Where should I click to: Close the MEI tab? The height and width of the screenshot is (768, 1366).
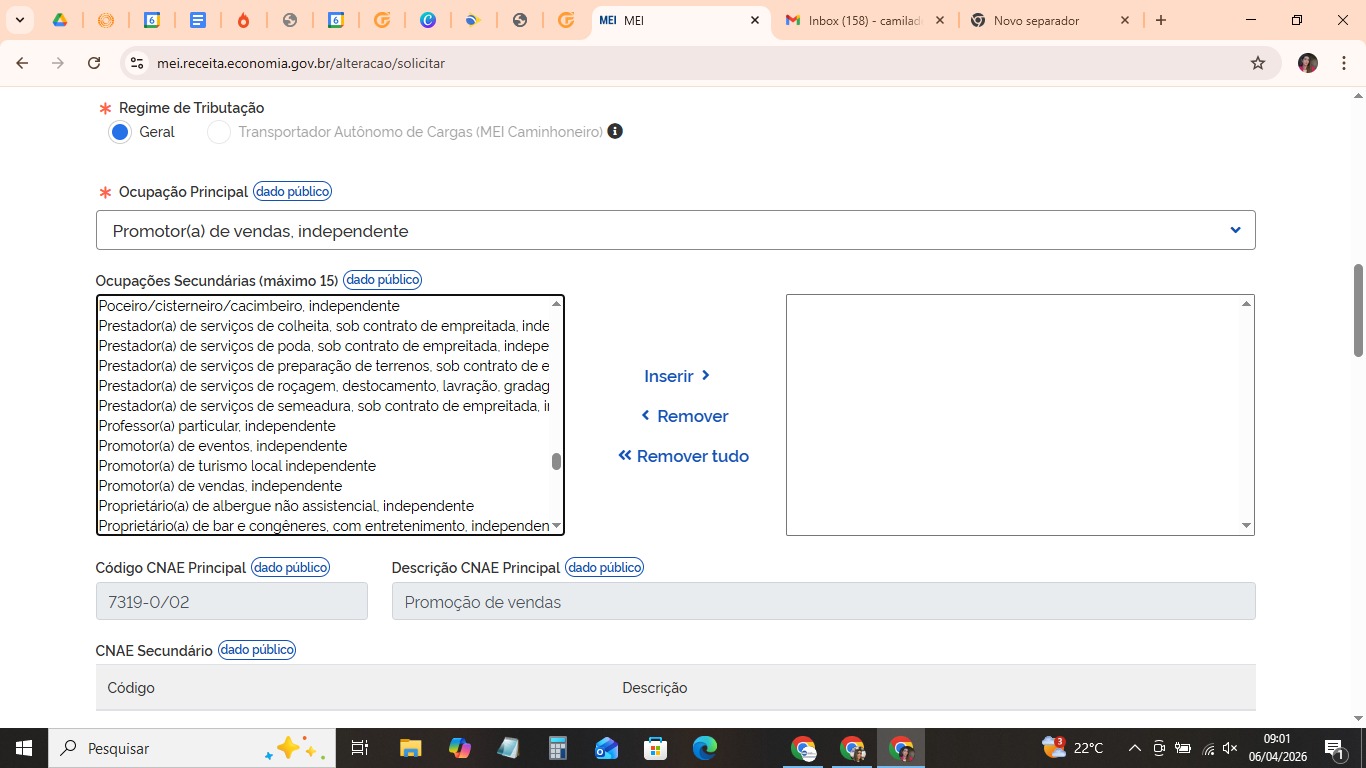tap(755, 20)
